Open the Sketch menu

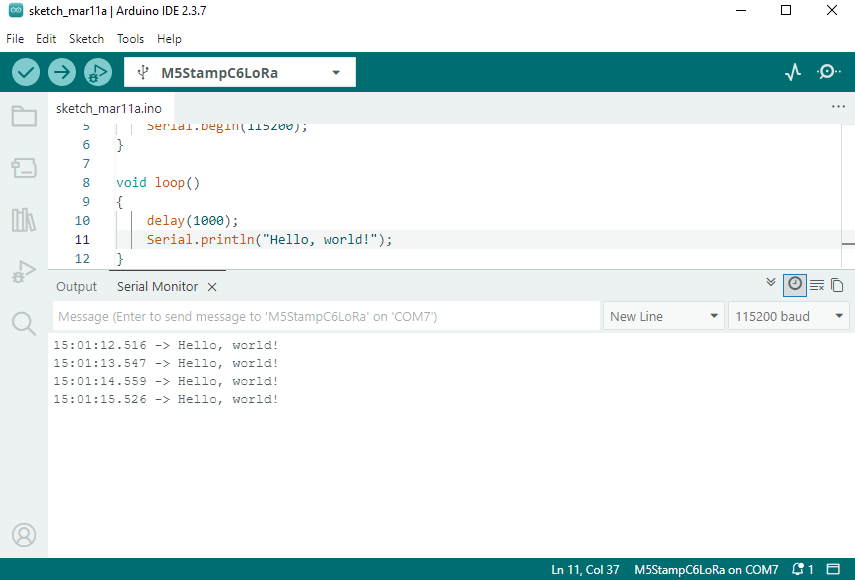click(x=86, y=39)
